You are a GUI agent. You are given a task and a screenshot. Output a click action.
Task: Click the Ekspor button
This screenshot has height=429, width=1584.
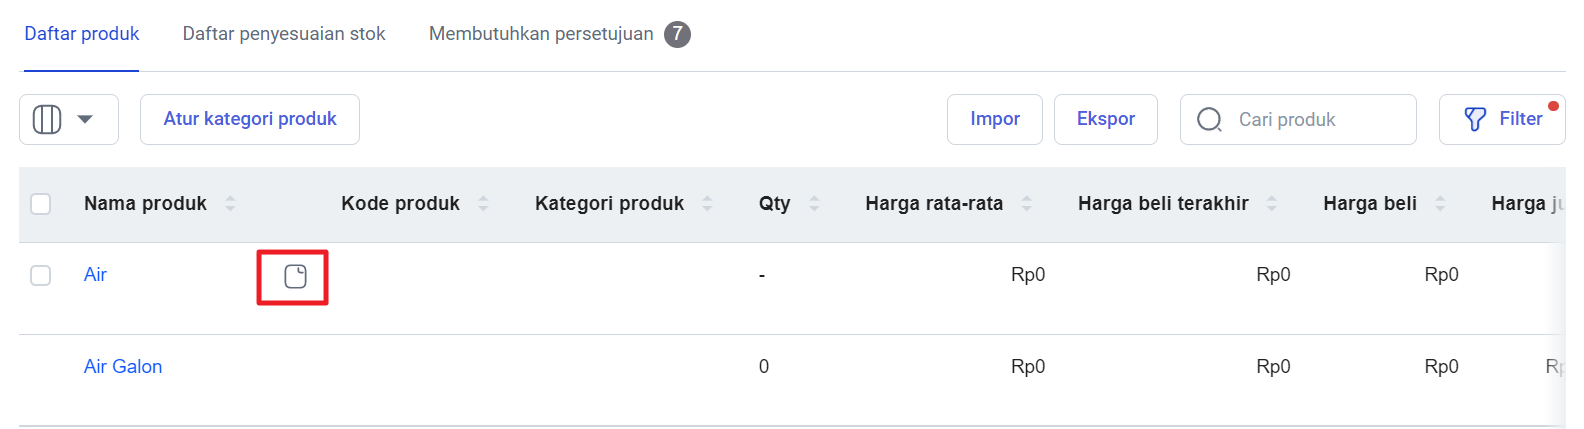tap(1106, 119)
